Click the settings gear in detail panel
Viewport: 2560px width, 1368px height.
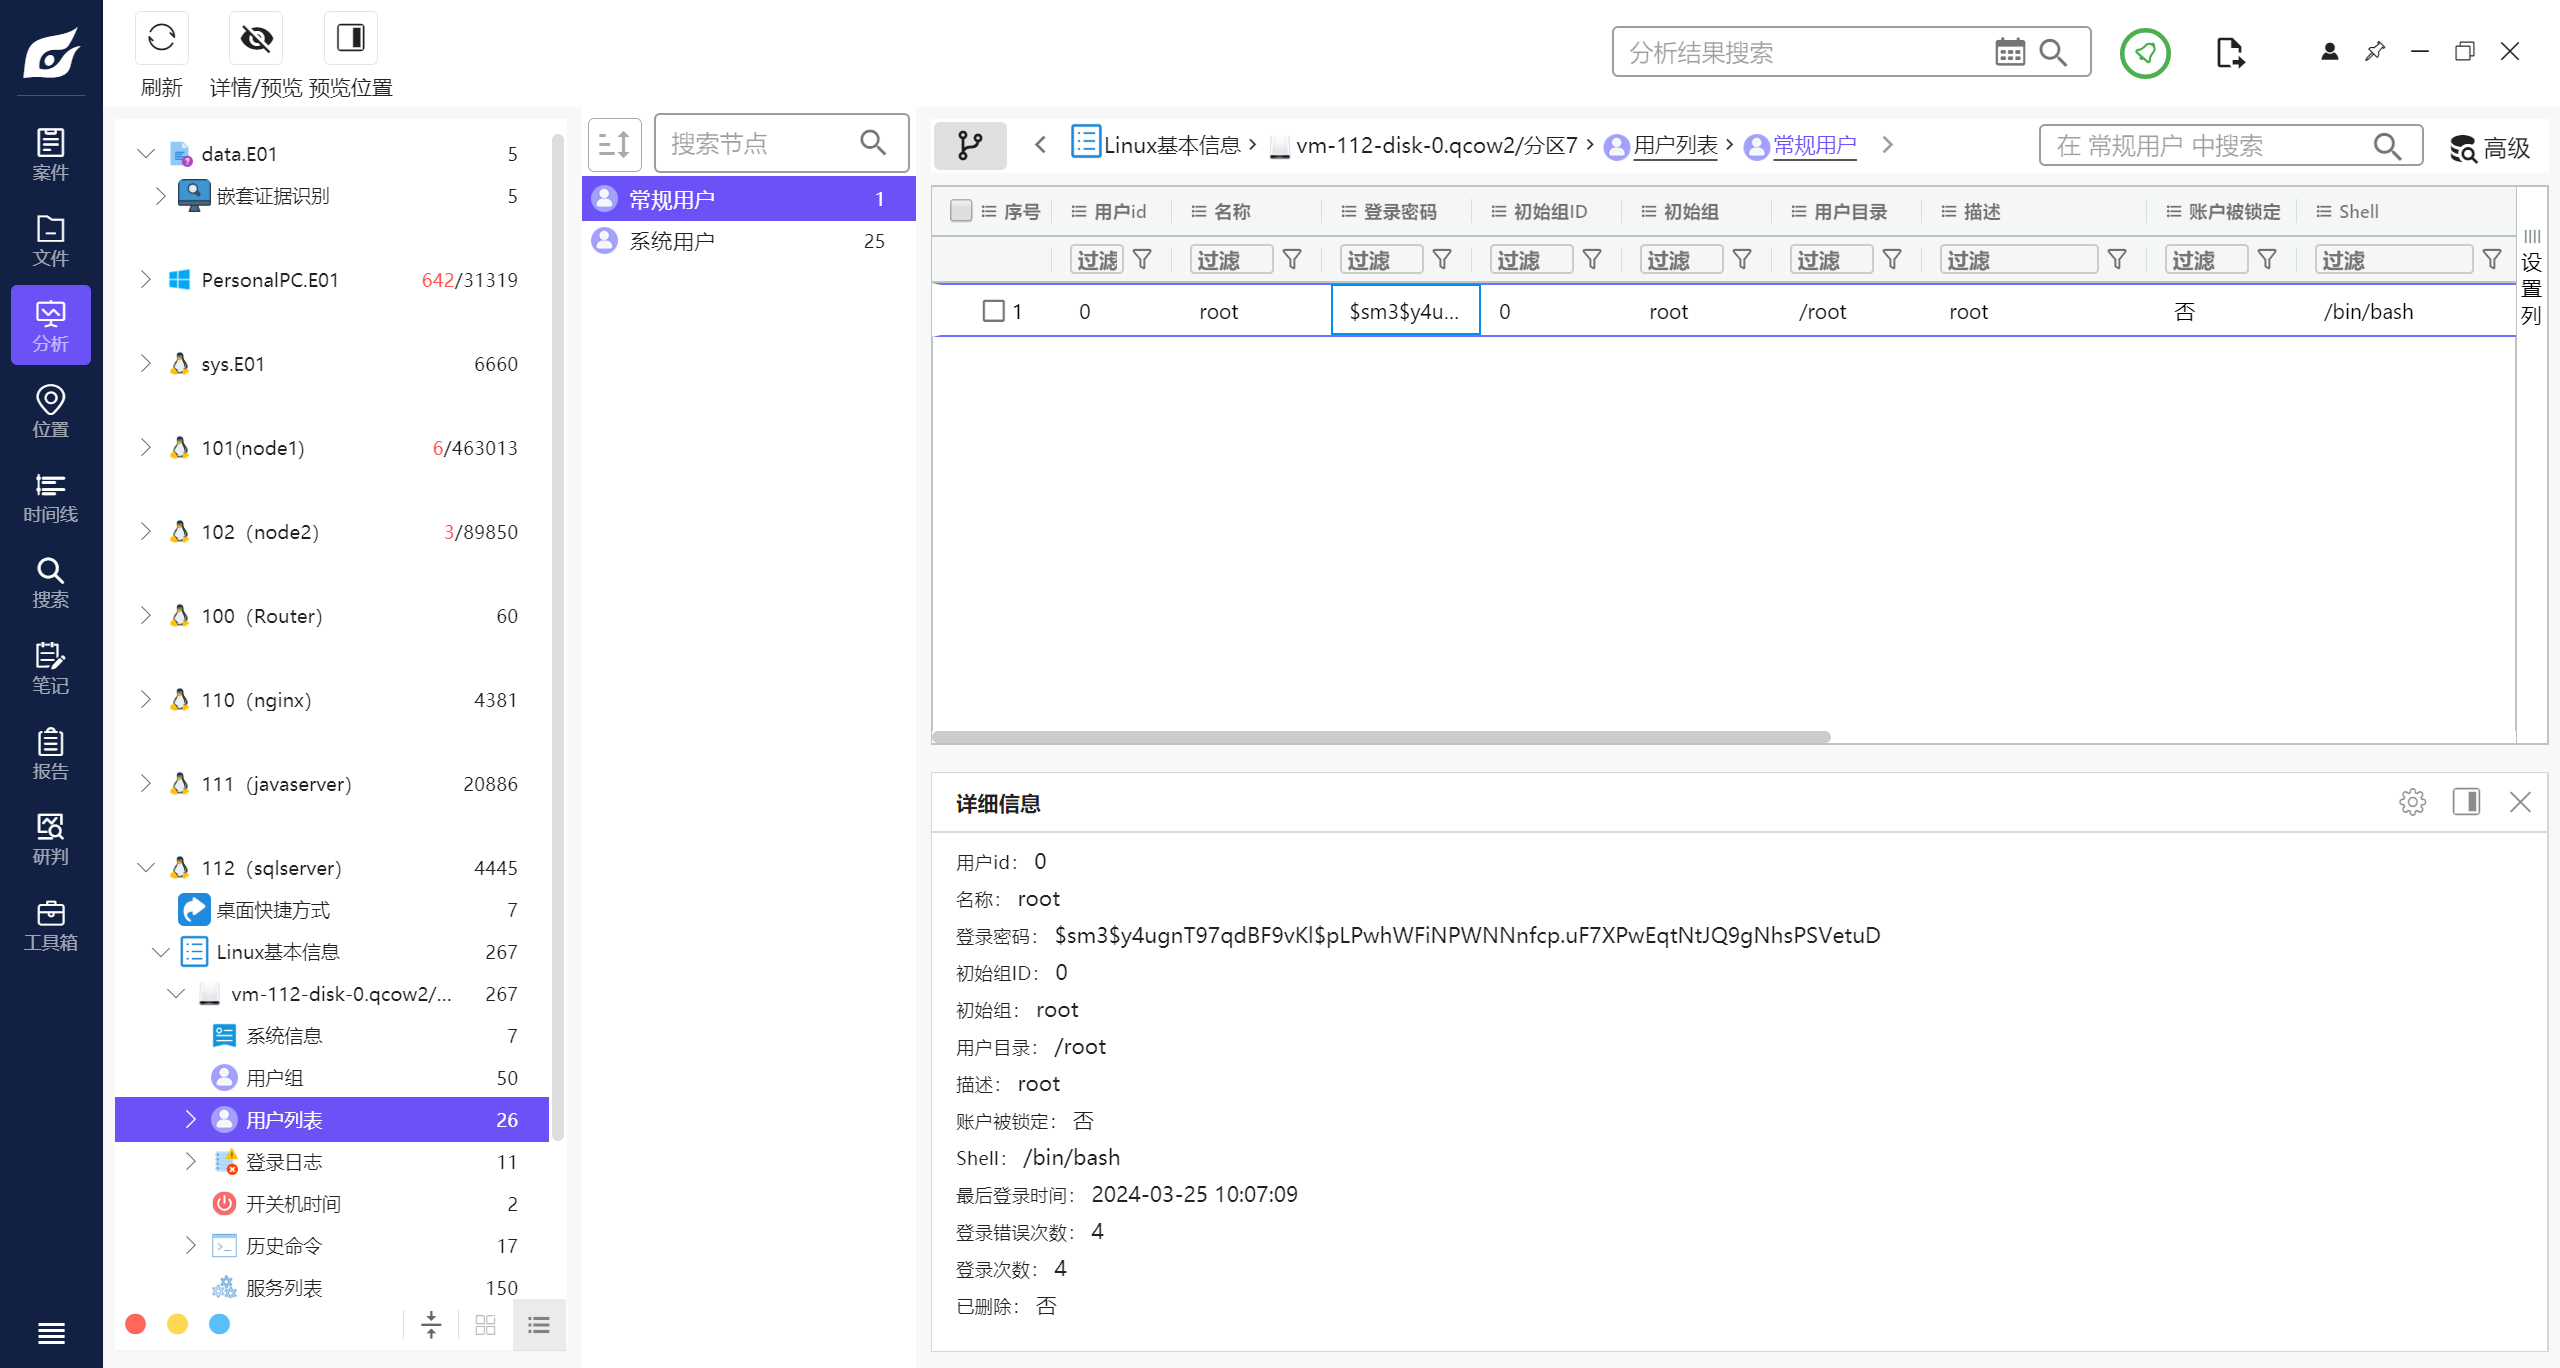[x=2412, y=802]
